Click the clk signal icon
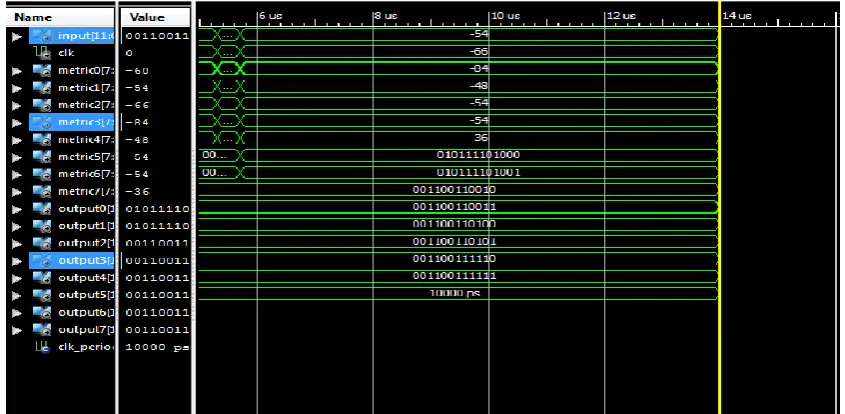The image size is (845, 414). 41,53
